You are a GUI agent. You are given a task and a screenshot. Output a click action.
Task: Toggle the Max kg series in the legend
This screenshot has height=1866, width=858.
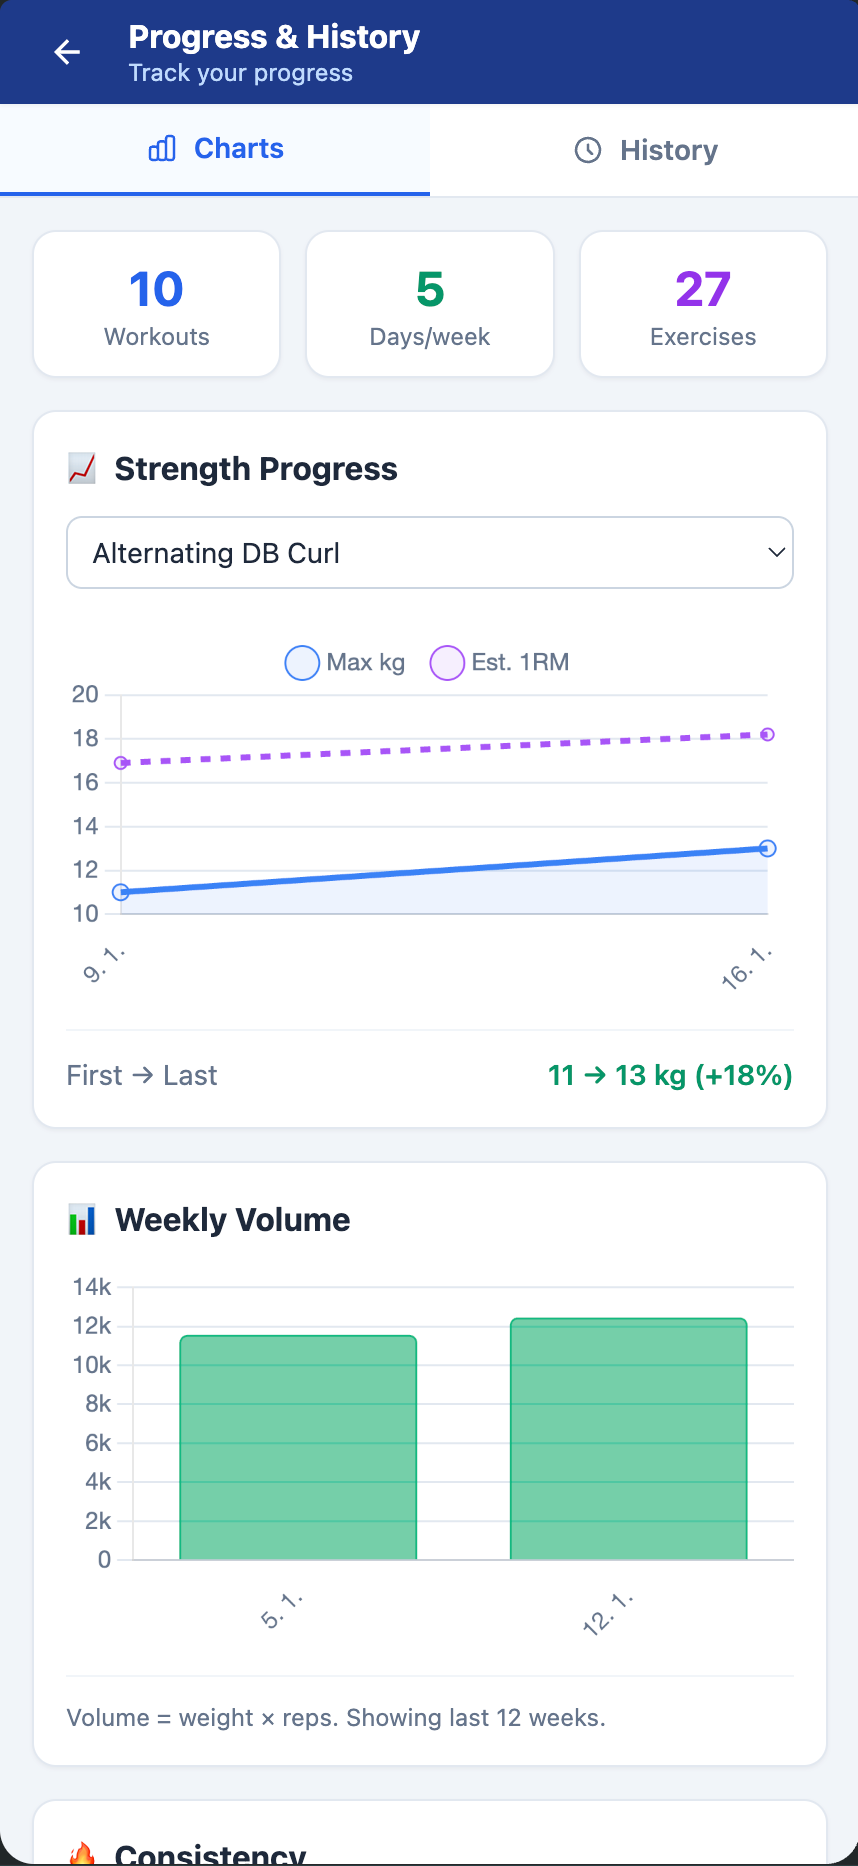pos(343,662)
